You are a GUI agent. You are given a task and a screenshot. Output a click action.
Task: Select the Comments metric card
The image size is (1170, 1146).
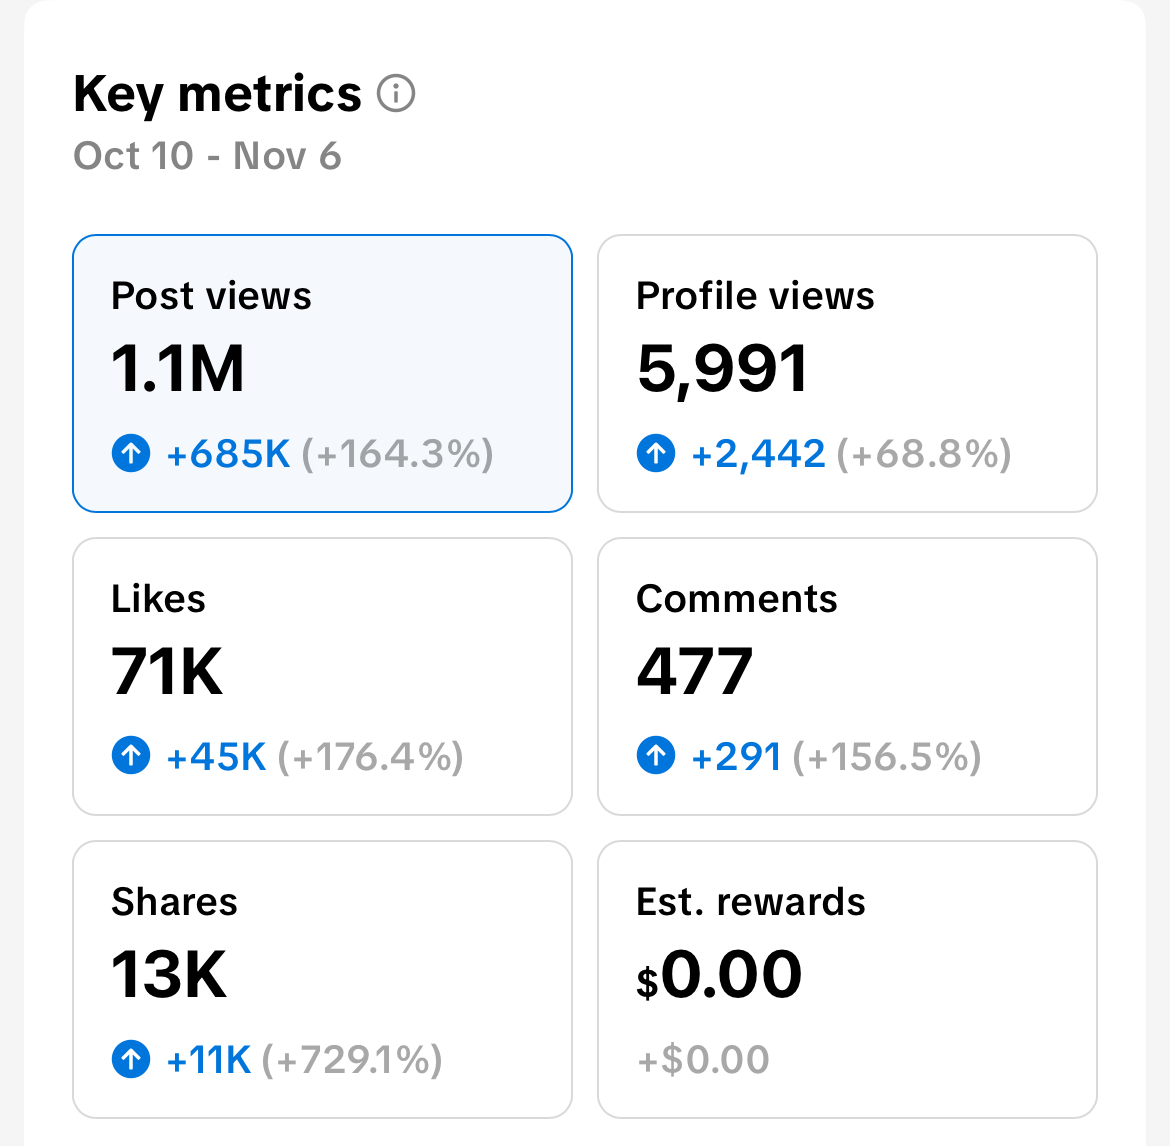click(847, 675)
